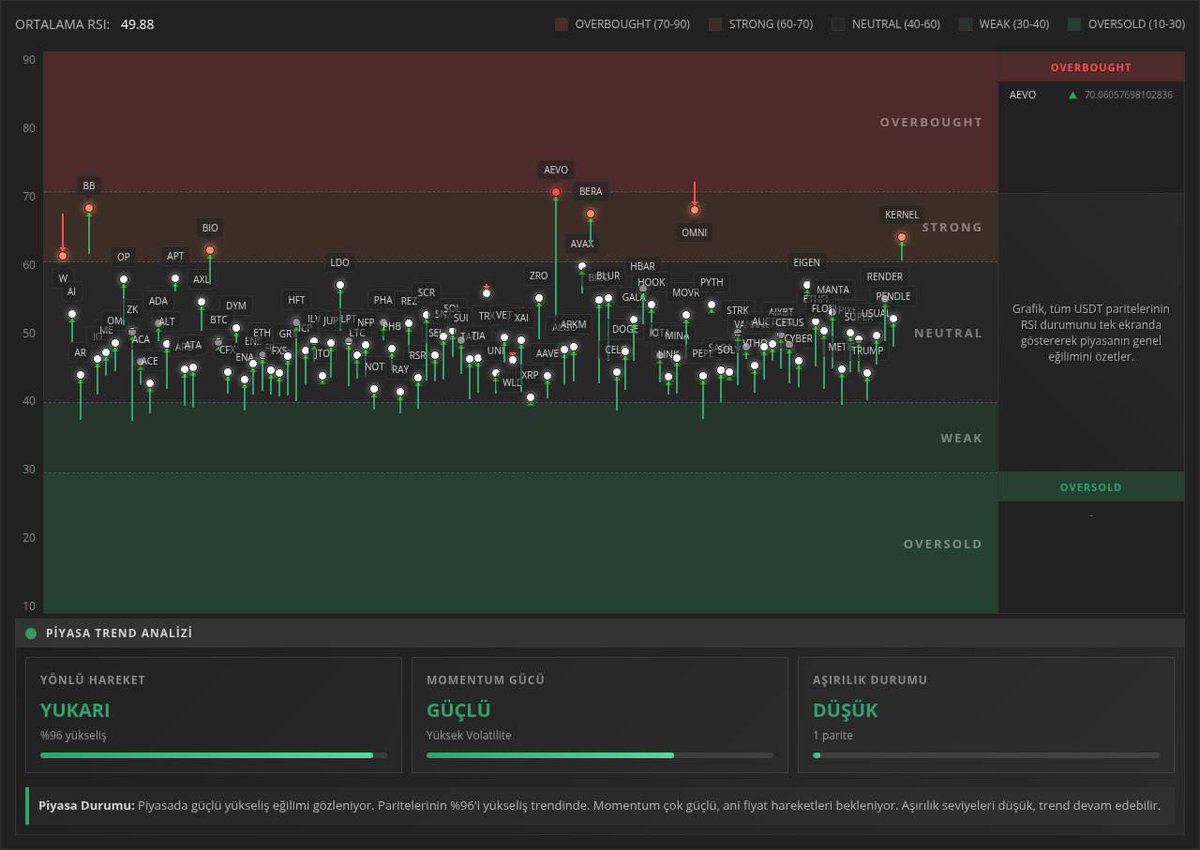
Task: Select AEVO row in Overbought list
Action: [1091, 95]
